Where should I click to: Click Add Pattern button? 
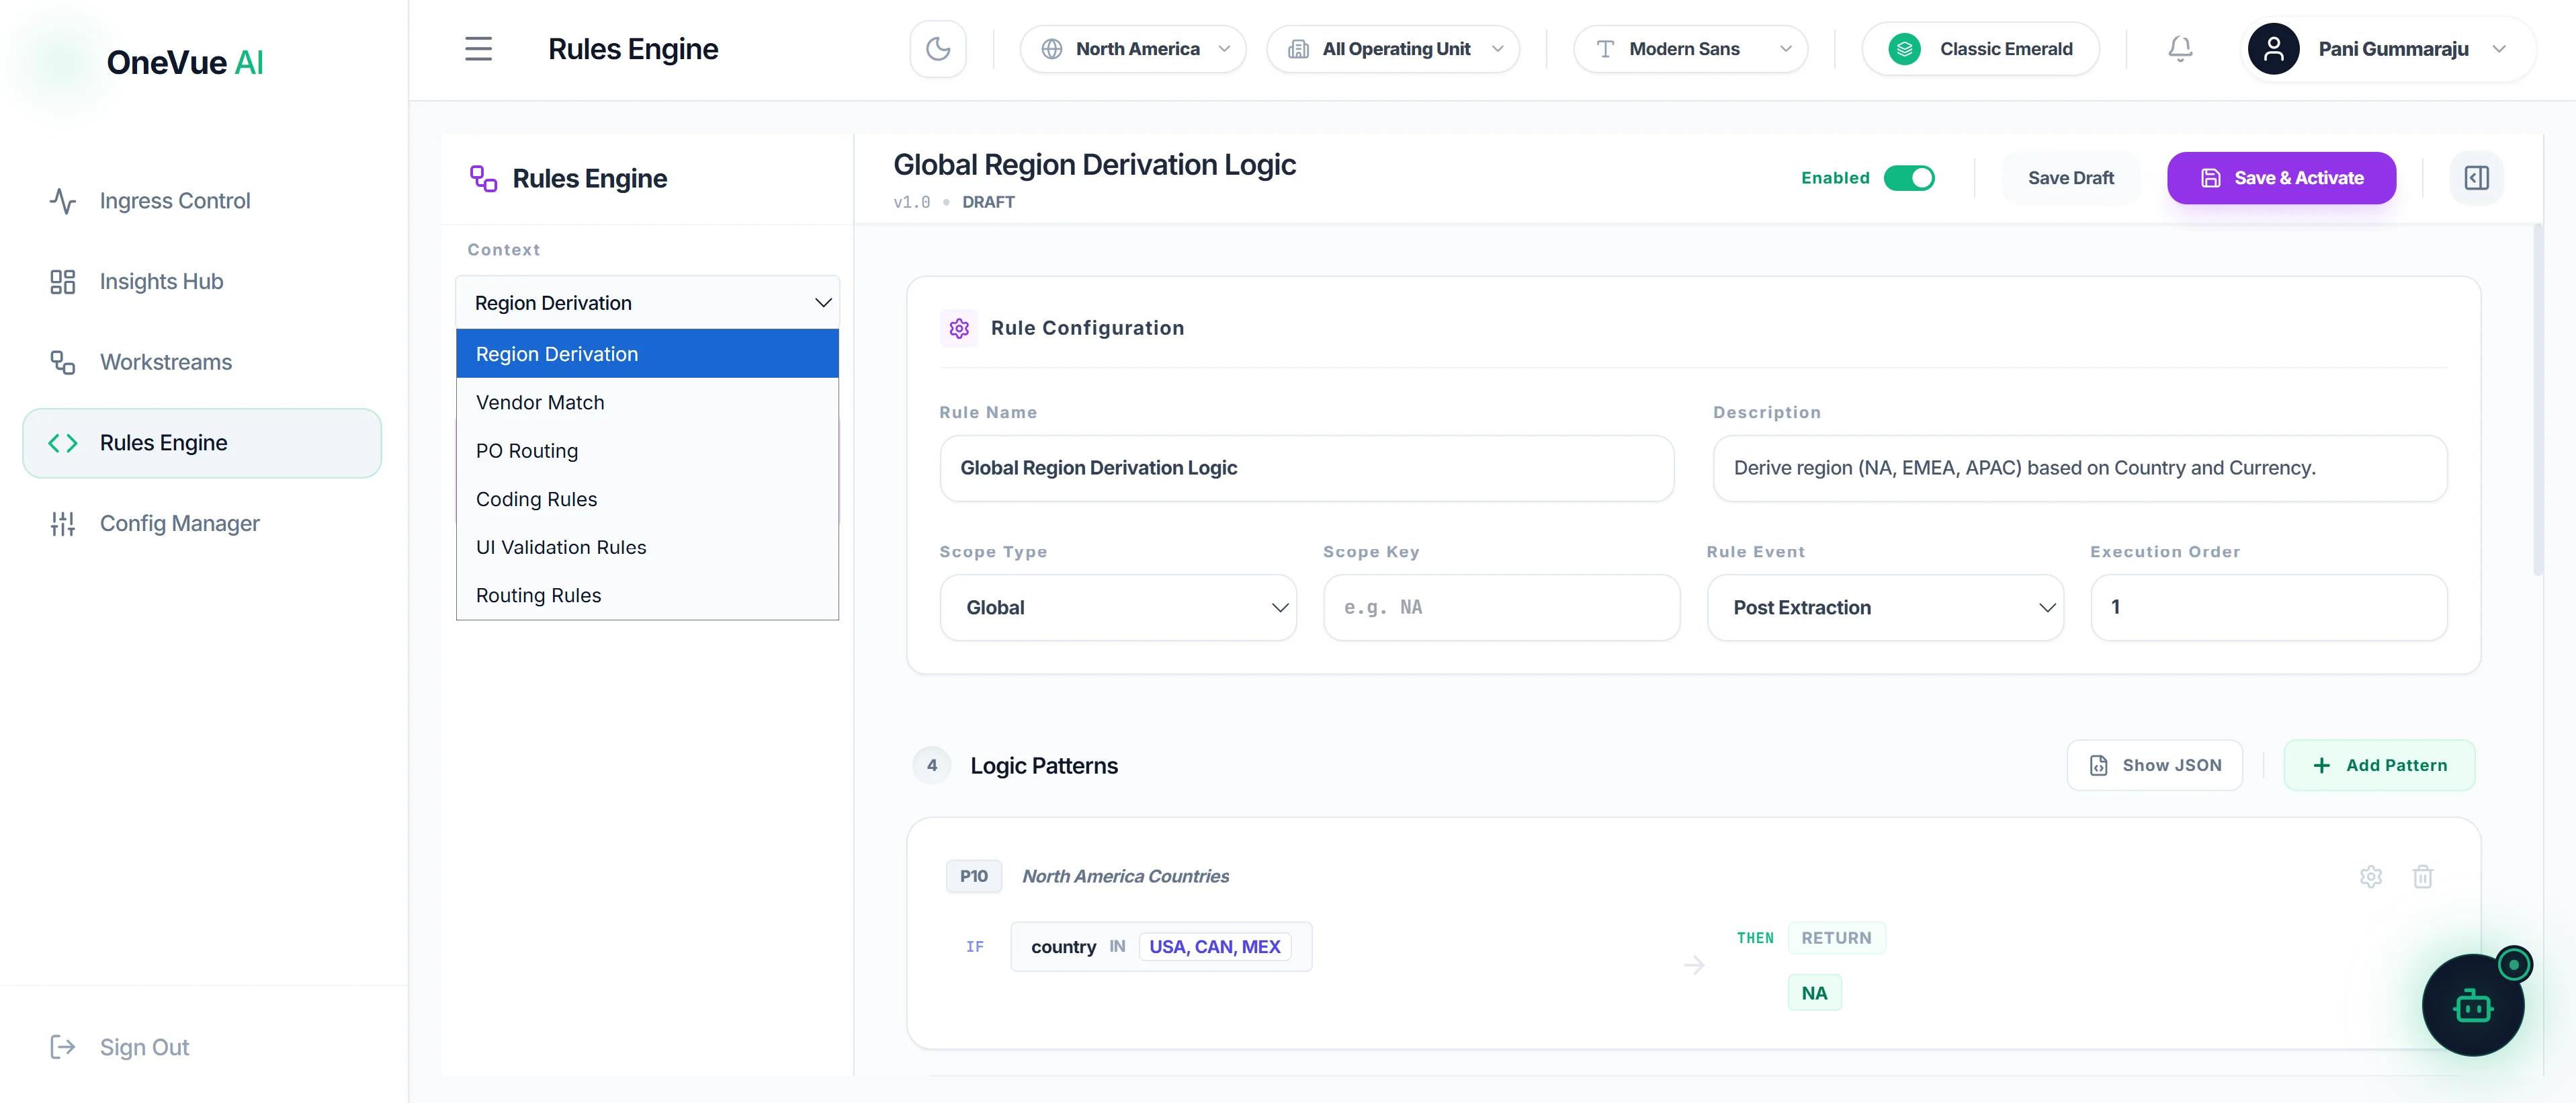point(2379,765)
